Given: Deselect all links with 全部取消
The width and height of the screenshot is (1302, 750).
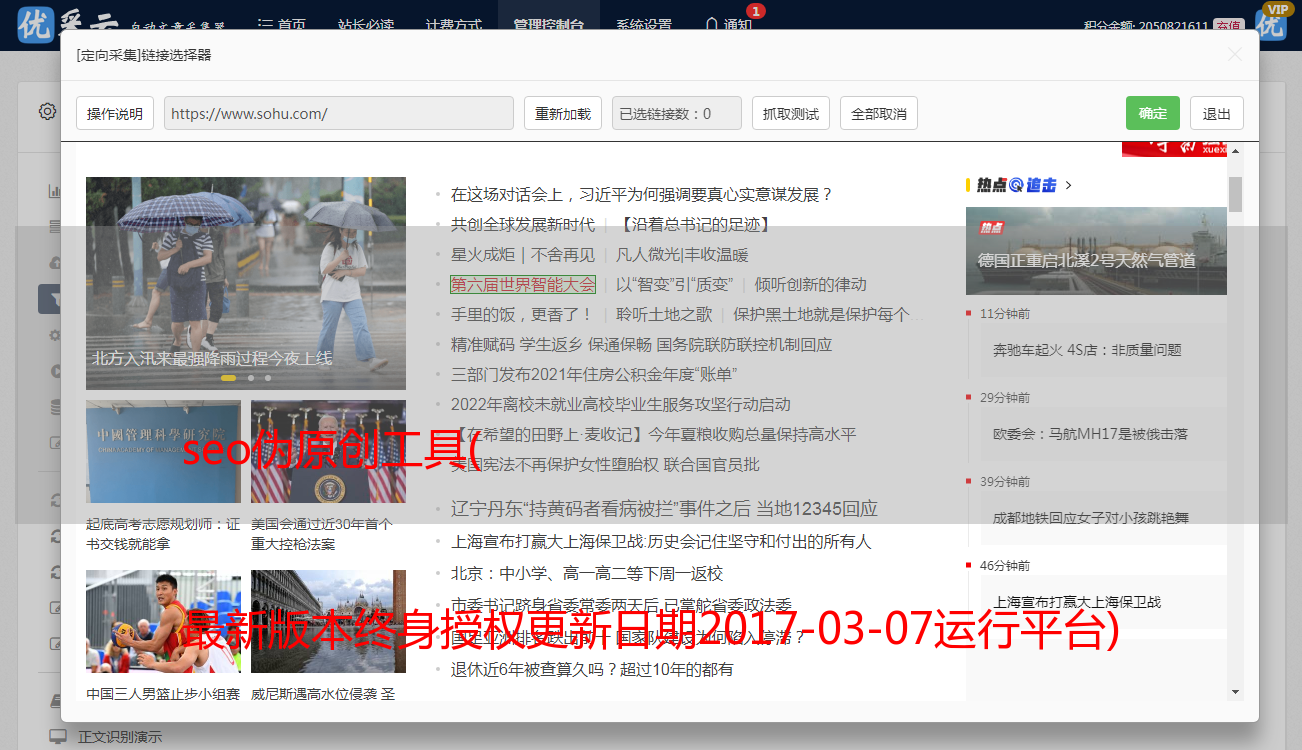Looking at the screenshot, I should click(x=878, y=113).
